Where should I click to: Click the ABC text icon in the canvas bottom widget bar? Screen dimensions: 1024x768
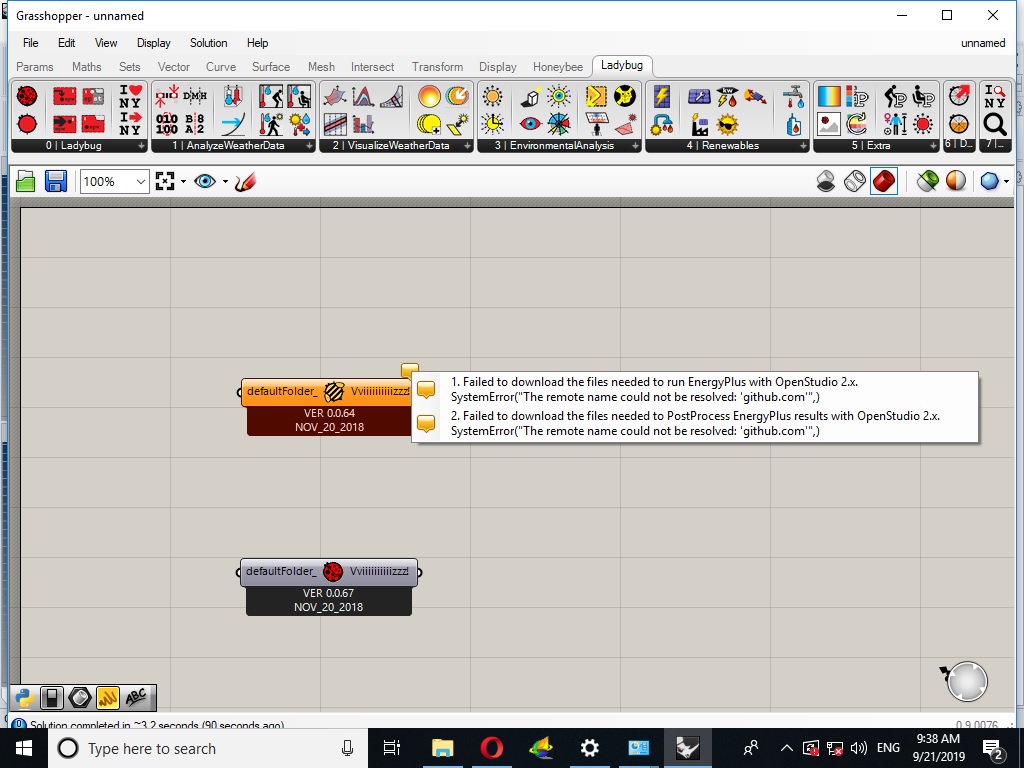(x=136, y=698)
